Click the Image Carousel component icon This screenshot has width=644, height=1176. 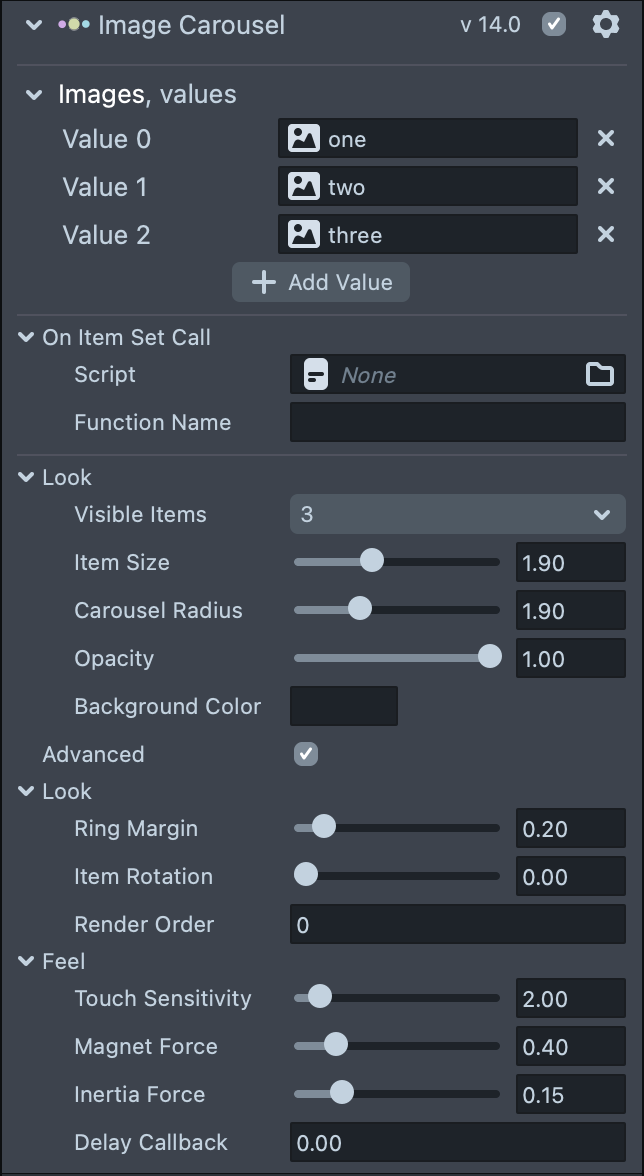(x=74, y=25)
